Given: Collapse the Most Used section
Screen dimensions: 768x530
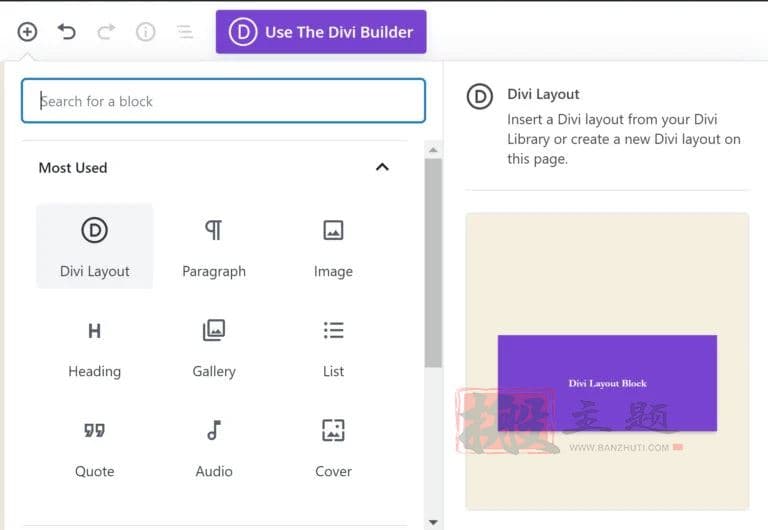Looking at the screenshot, I should pos(382,168).
